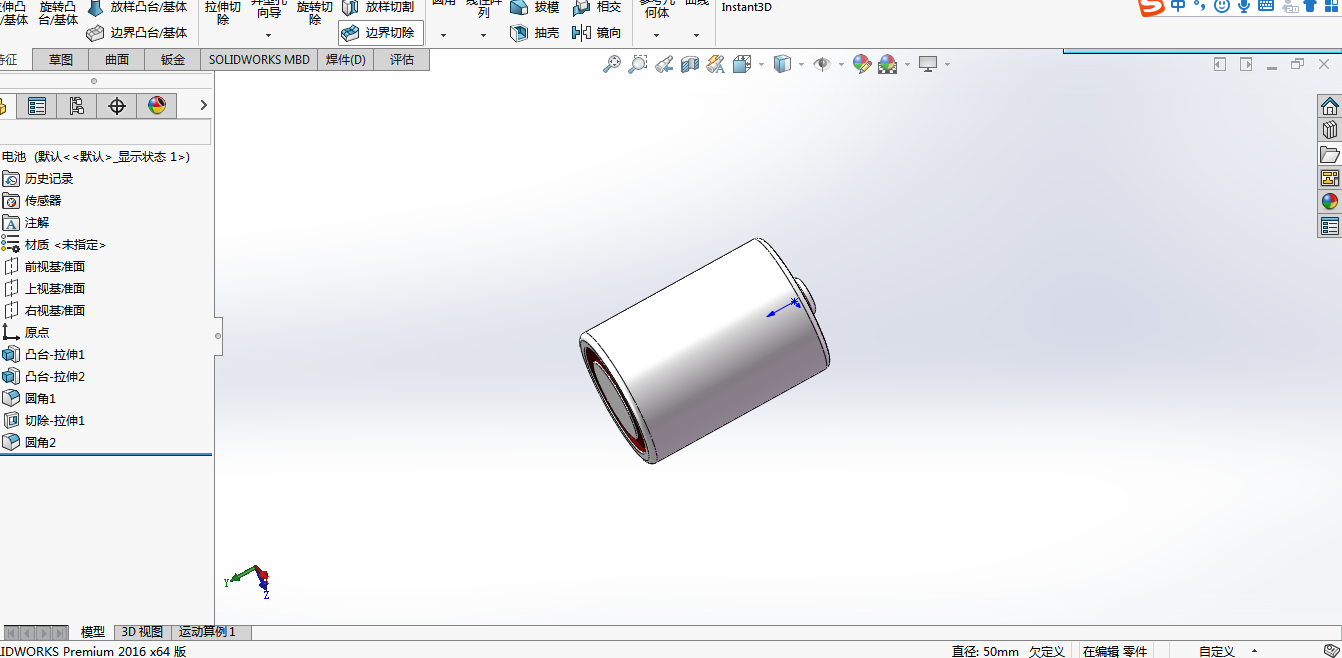The image size is (1342, 658).
Task: Click Previous View icon
Action: point(664,64)
